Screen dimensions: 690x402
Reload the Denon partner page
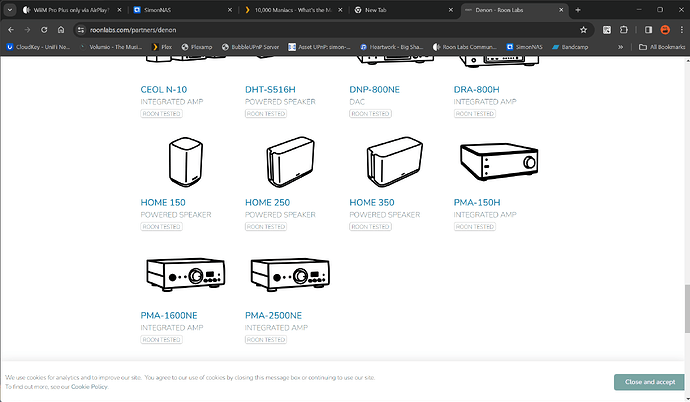click(x=44, y=30)
